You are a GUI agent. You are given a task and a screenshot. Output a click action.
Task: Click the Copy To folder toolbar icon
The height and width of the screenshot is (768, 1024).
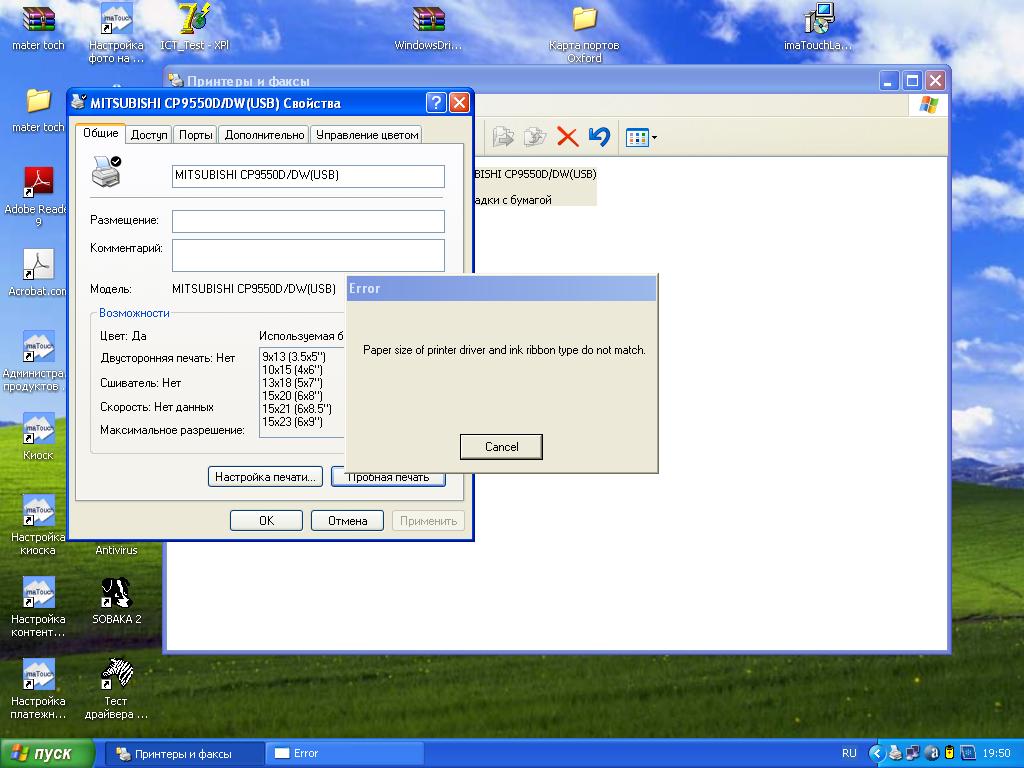(x=535, y=137)
